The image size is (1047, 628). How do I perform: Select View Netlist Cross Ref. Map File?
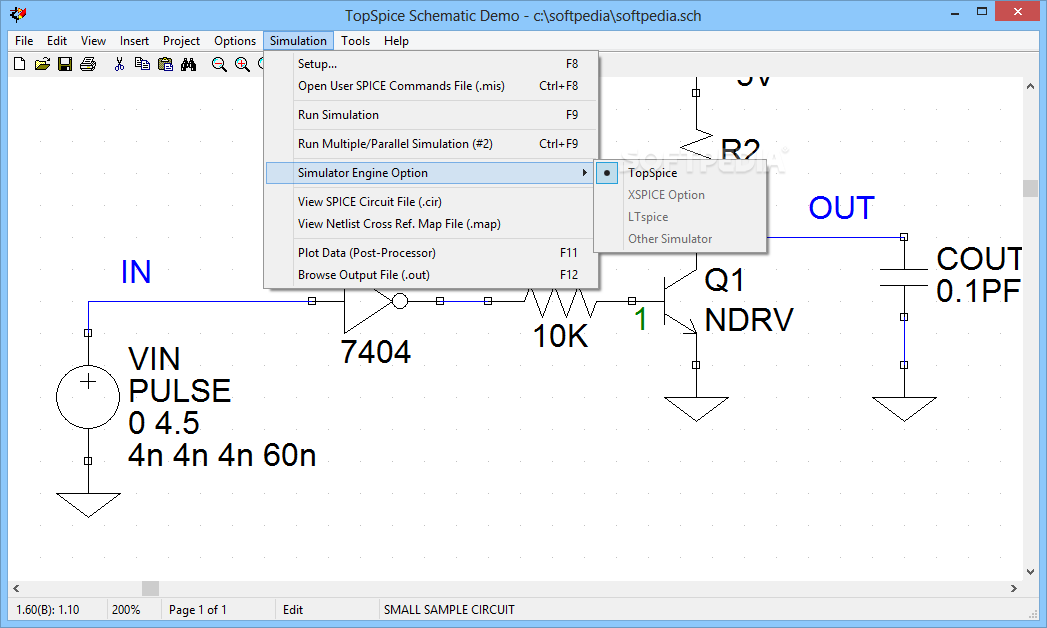tap(431, 224)
